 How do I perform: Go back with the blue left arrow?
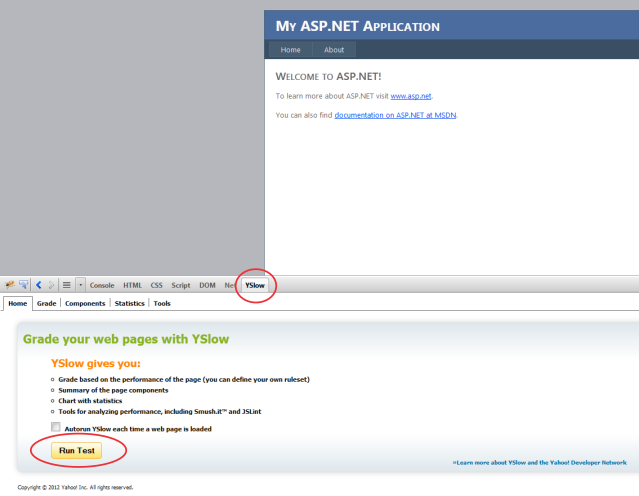tap(39, 285)
